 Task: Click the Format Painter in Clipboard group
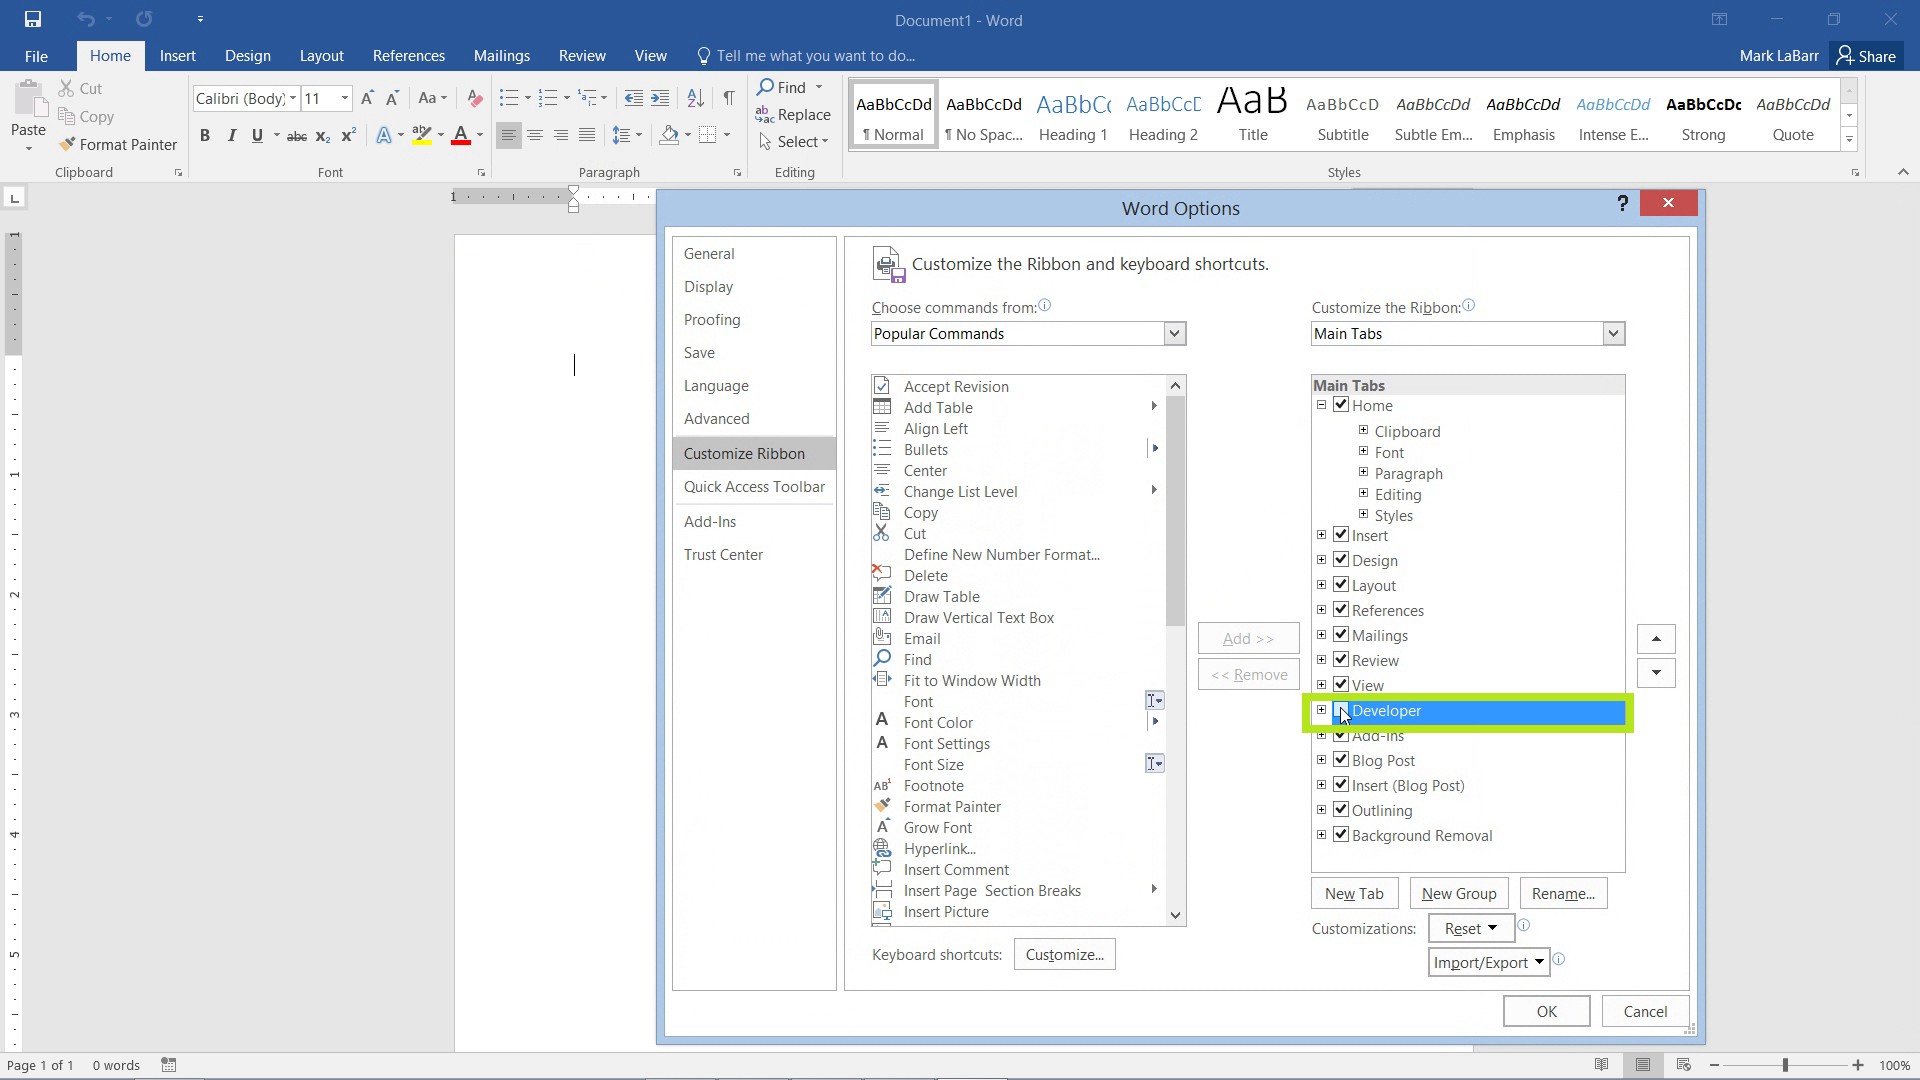118,145
